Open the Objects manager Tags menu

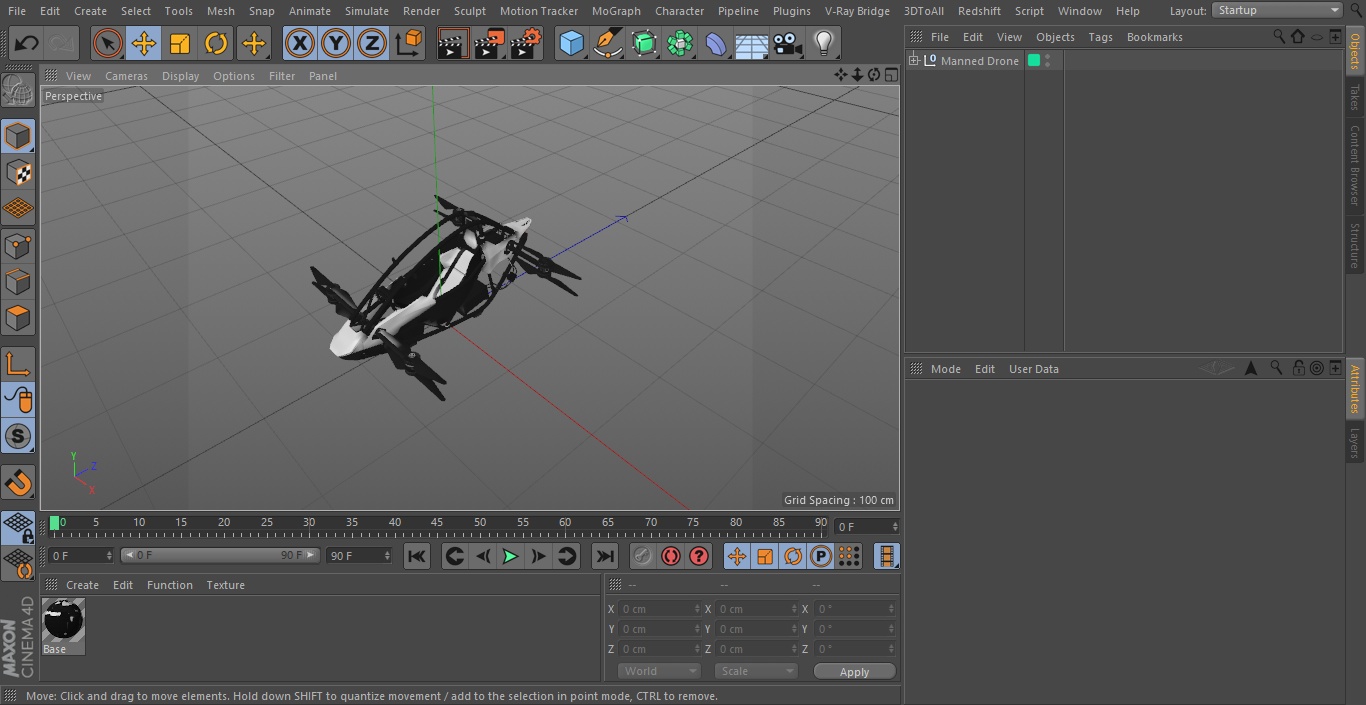[x=1100, y=37]
